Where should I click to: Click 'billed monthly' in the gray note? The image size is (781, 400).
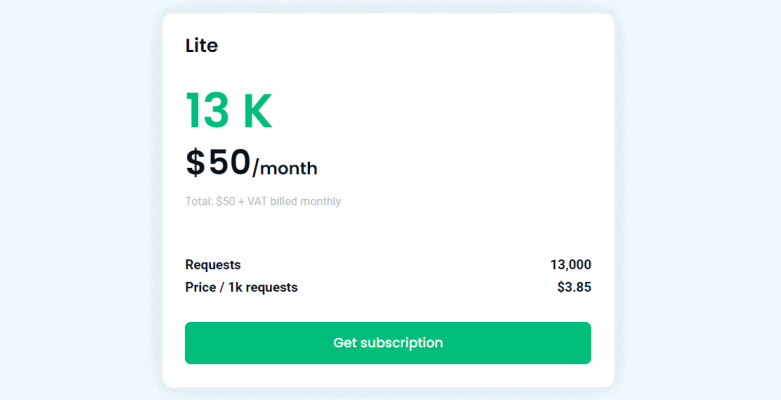(311, 201)
